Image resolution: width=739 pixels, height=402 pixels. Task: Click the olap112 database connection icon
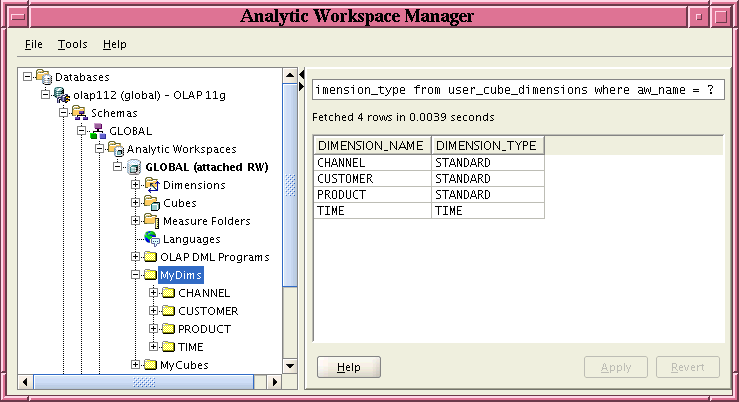tap(62, 95)
